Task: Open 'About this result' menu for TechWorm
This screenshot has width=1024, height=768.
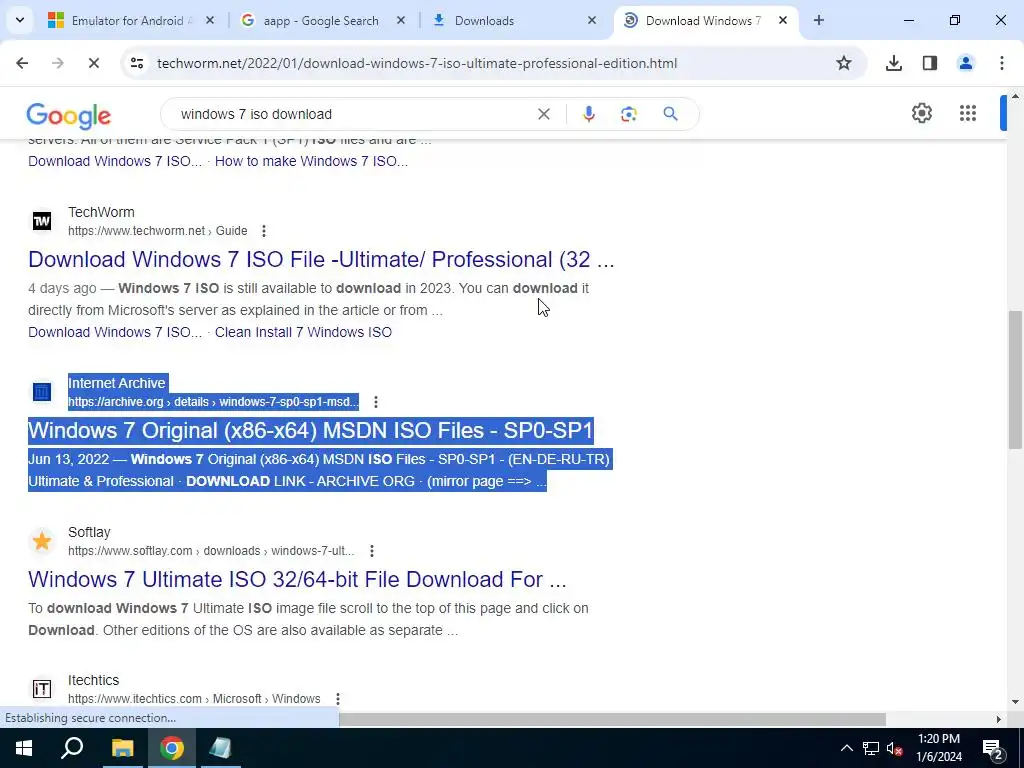Action: click(x=264, y=231)
